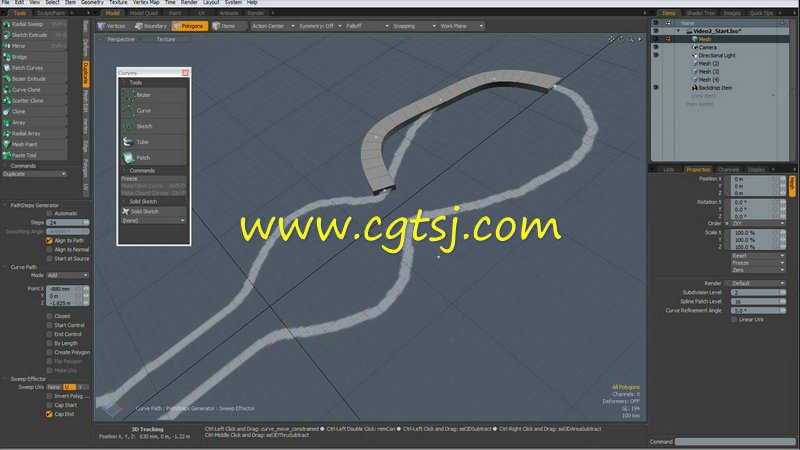Check the Closed curve option
The width and height of the screenshot is (800, 450).
point(49,316)
